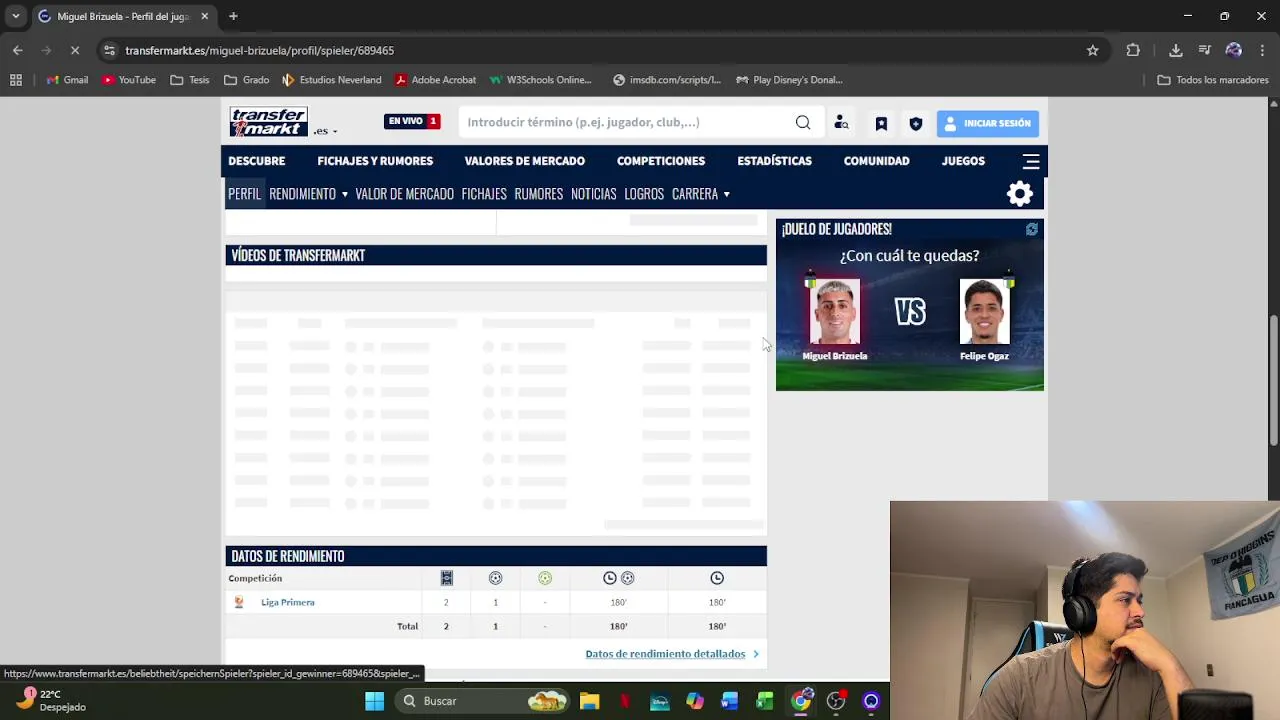This screenshot has height=720, width=1280.
Task: Open the Grado bookmark folder
Action: tap(246, 80)
